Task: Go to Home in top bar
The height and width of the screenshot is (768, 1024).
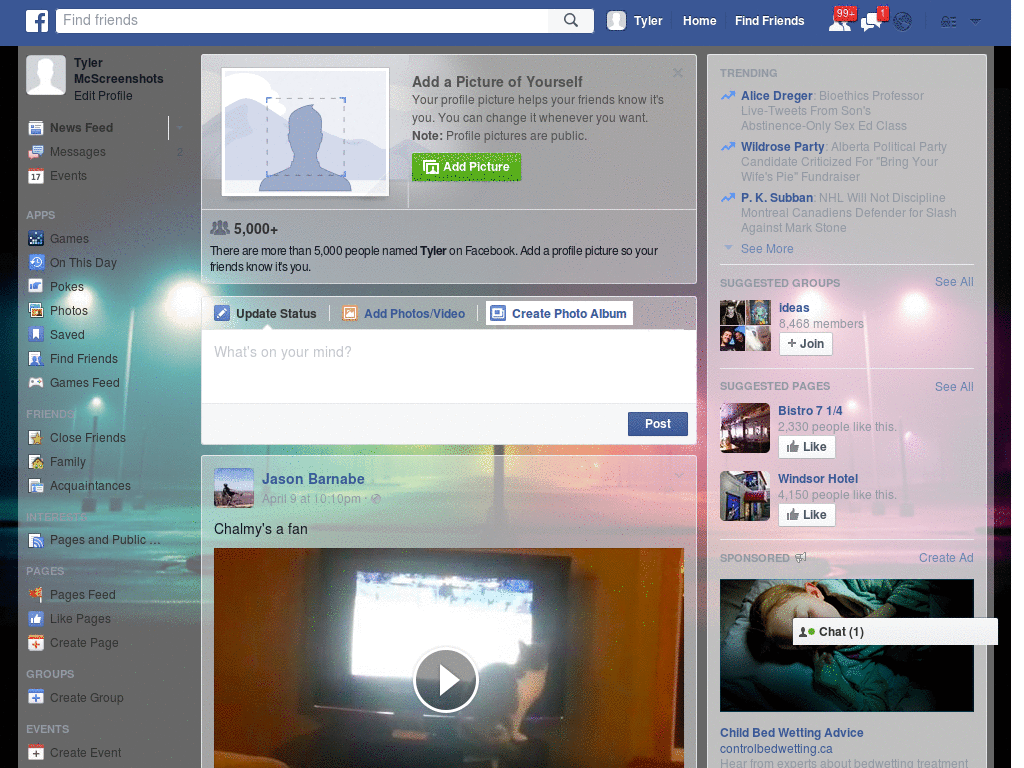Action: coord(699,21)
